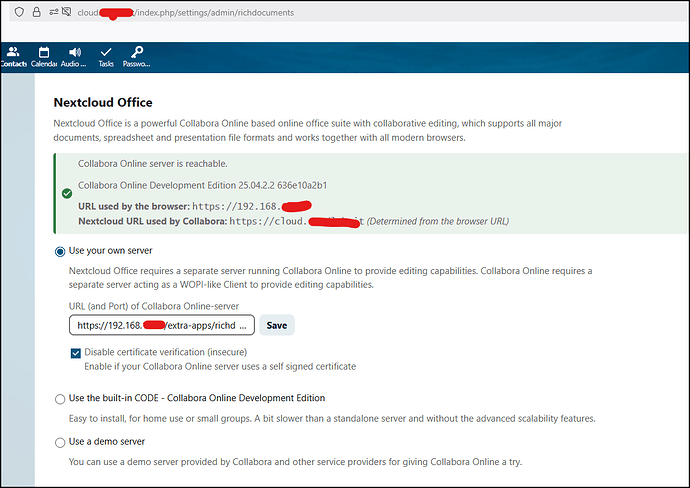Click the 'Nextcloud Office requires a separate server' paragraph

[x=330, y=278]
